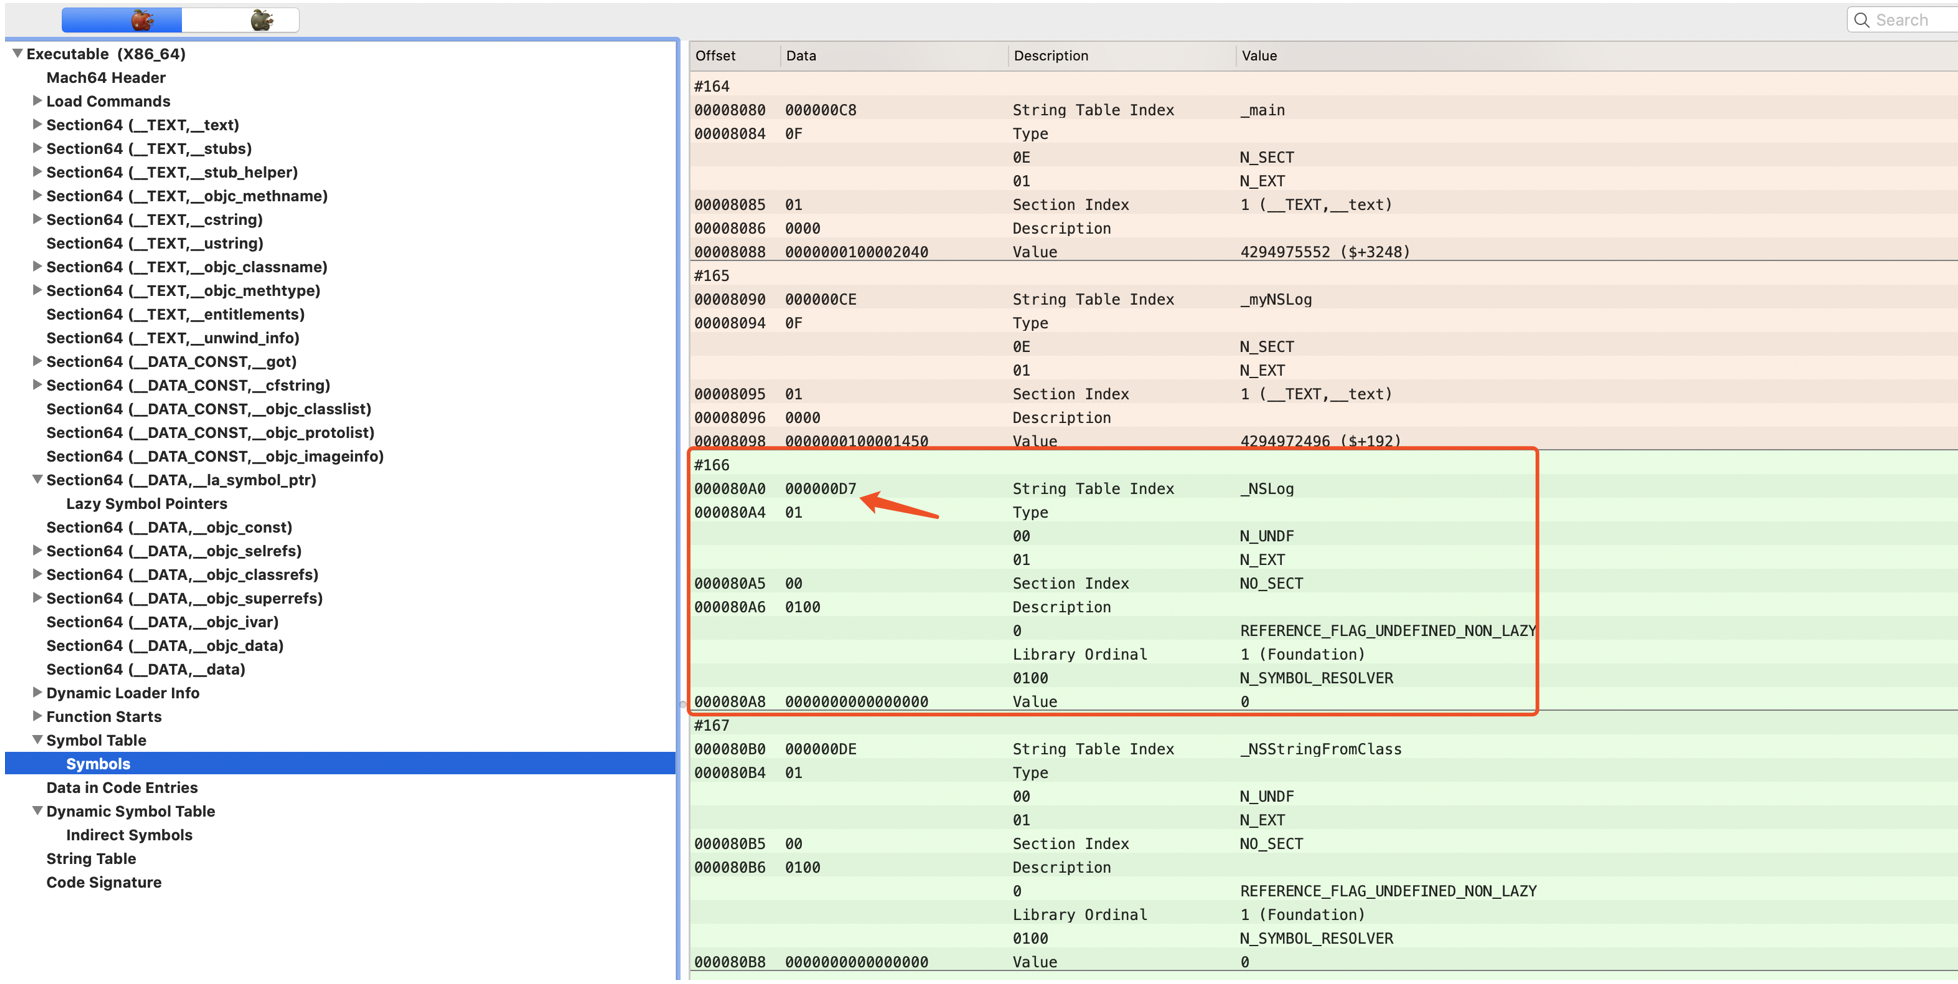Select Section64 (__TEXT,__entitlements)

tap(175, 314)
